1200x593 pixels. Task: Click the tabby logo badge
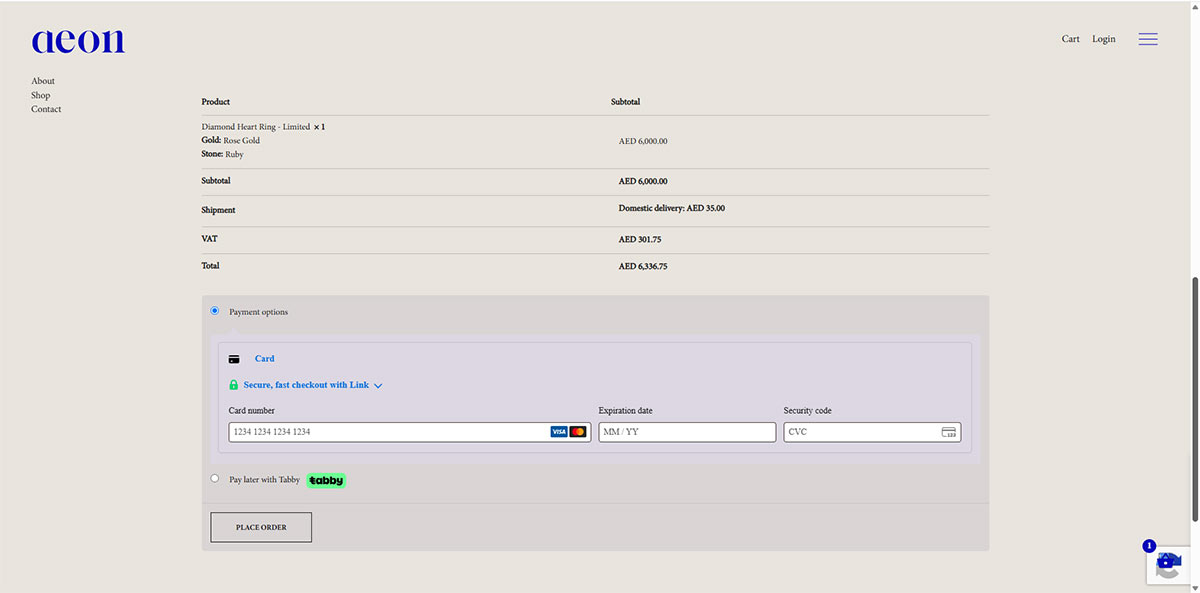326,481
